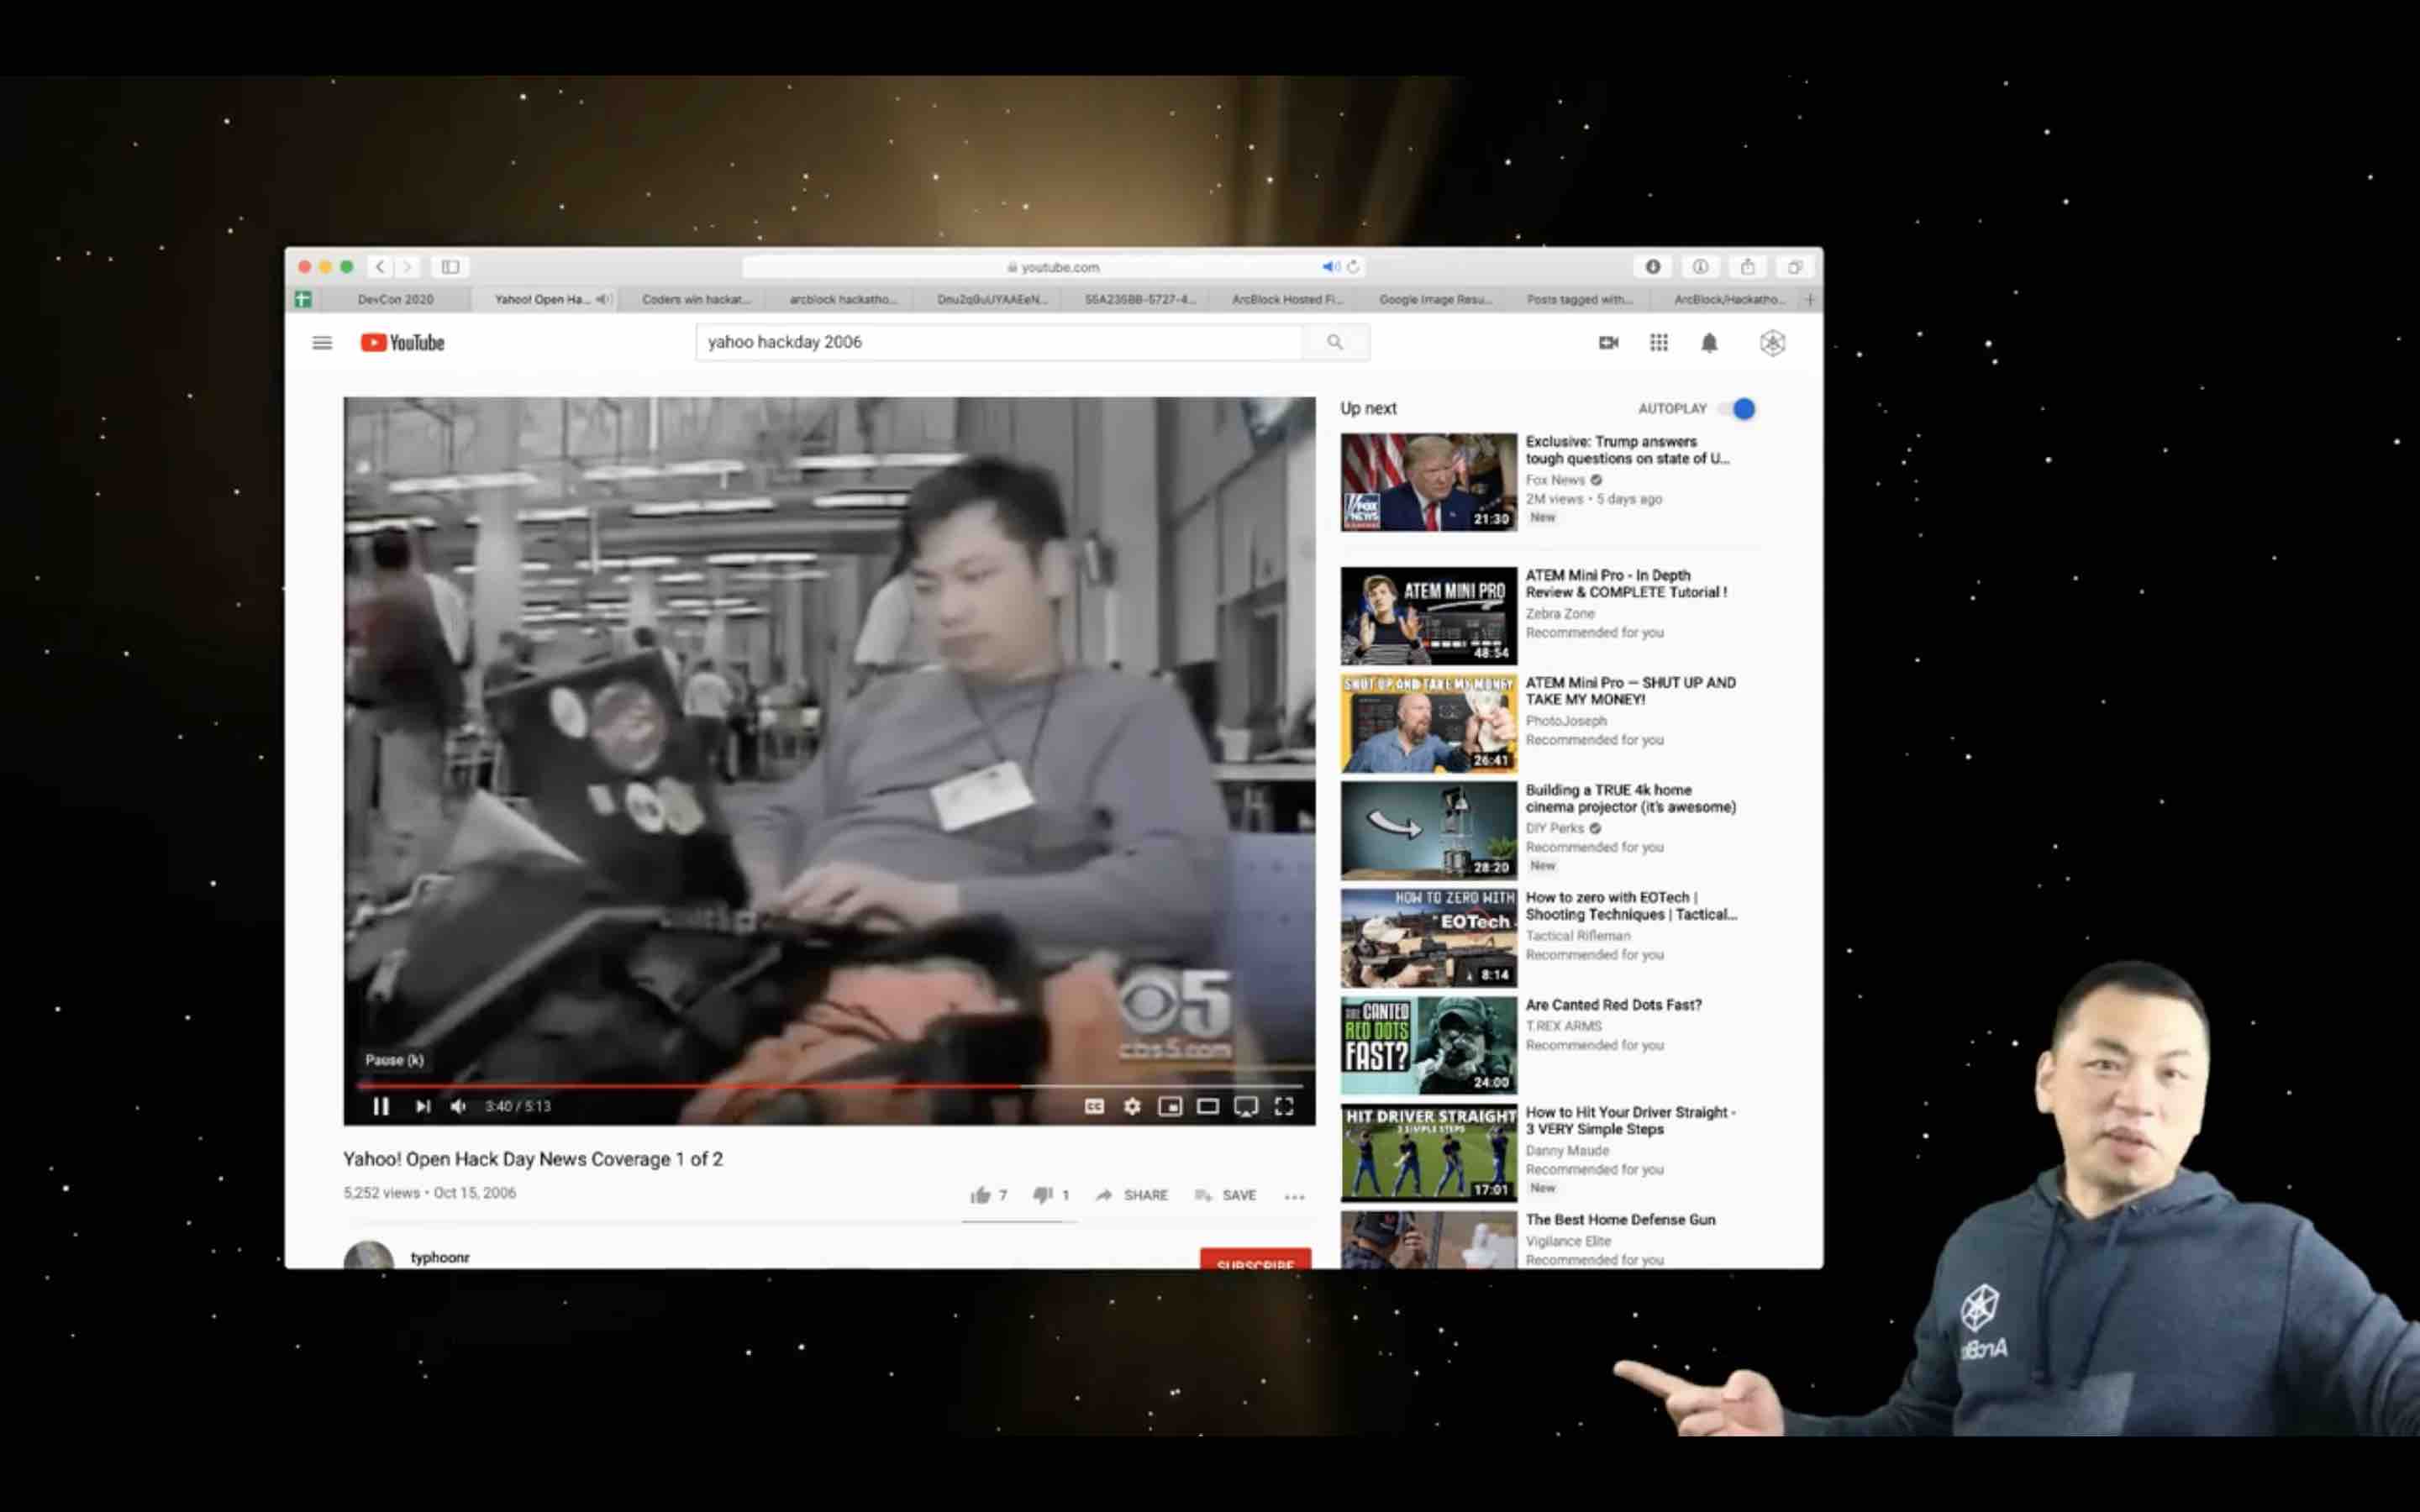Open the Safari share menu icon
Screen dimensions: 2420x1512
coord(1747,267)
